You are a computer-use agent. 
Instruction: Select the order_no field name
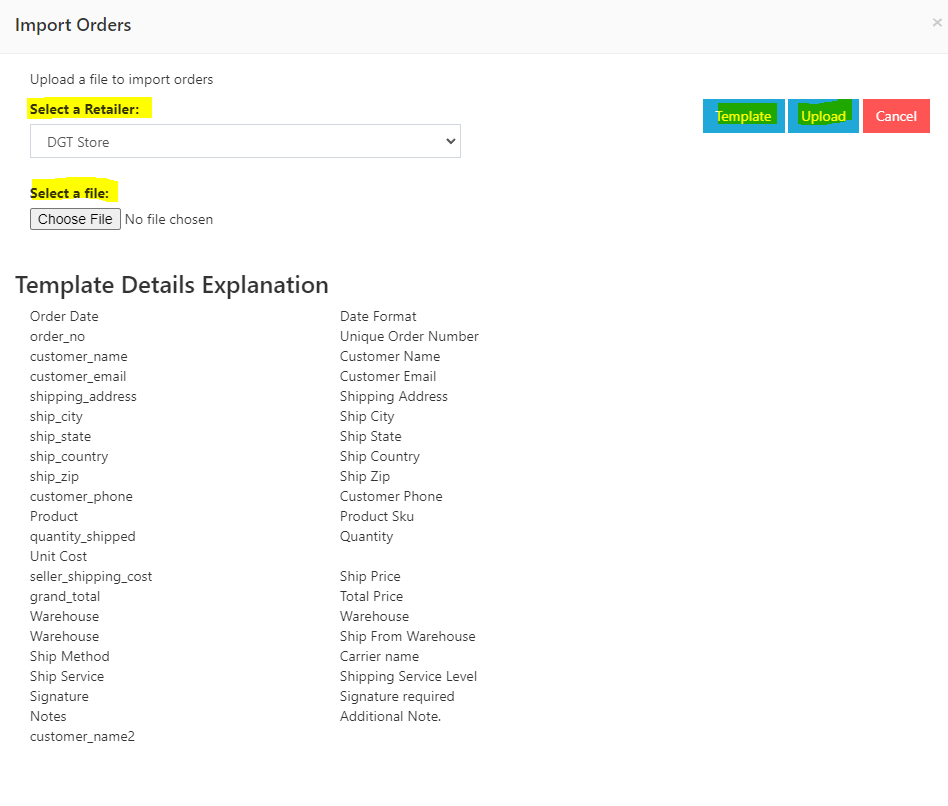pyautogui.click(x=57, y=336)
